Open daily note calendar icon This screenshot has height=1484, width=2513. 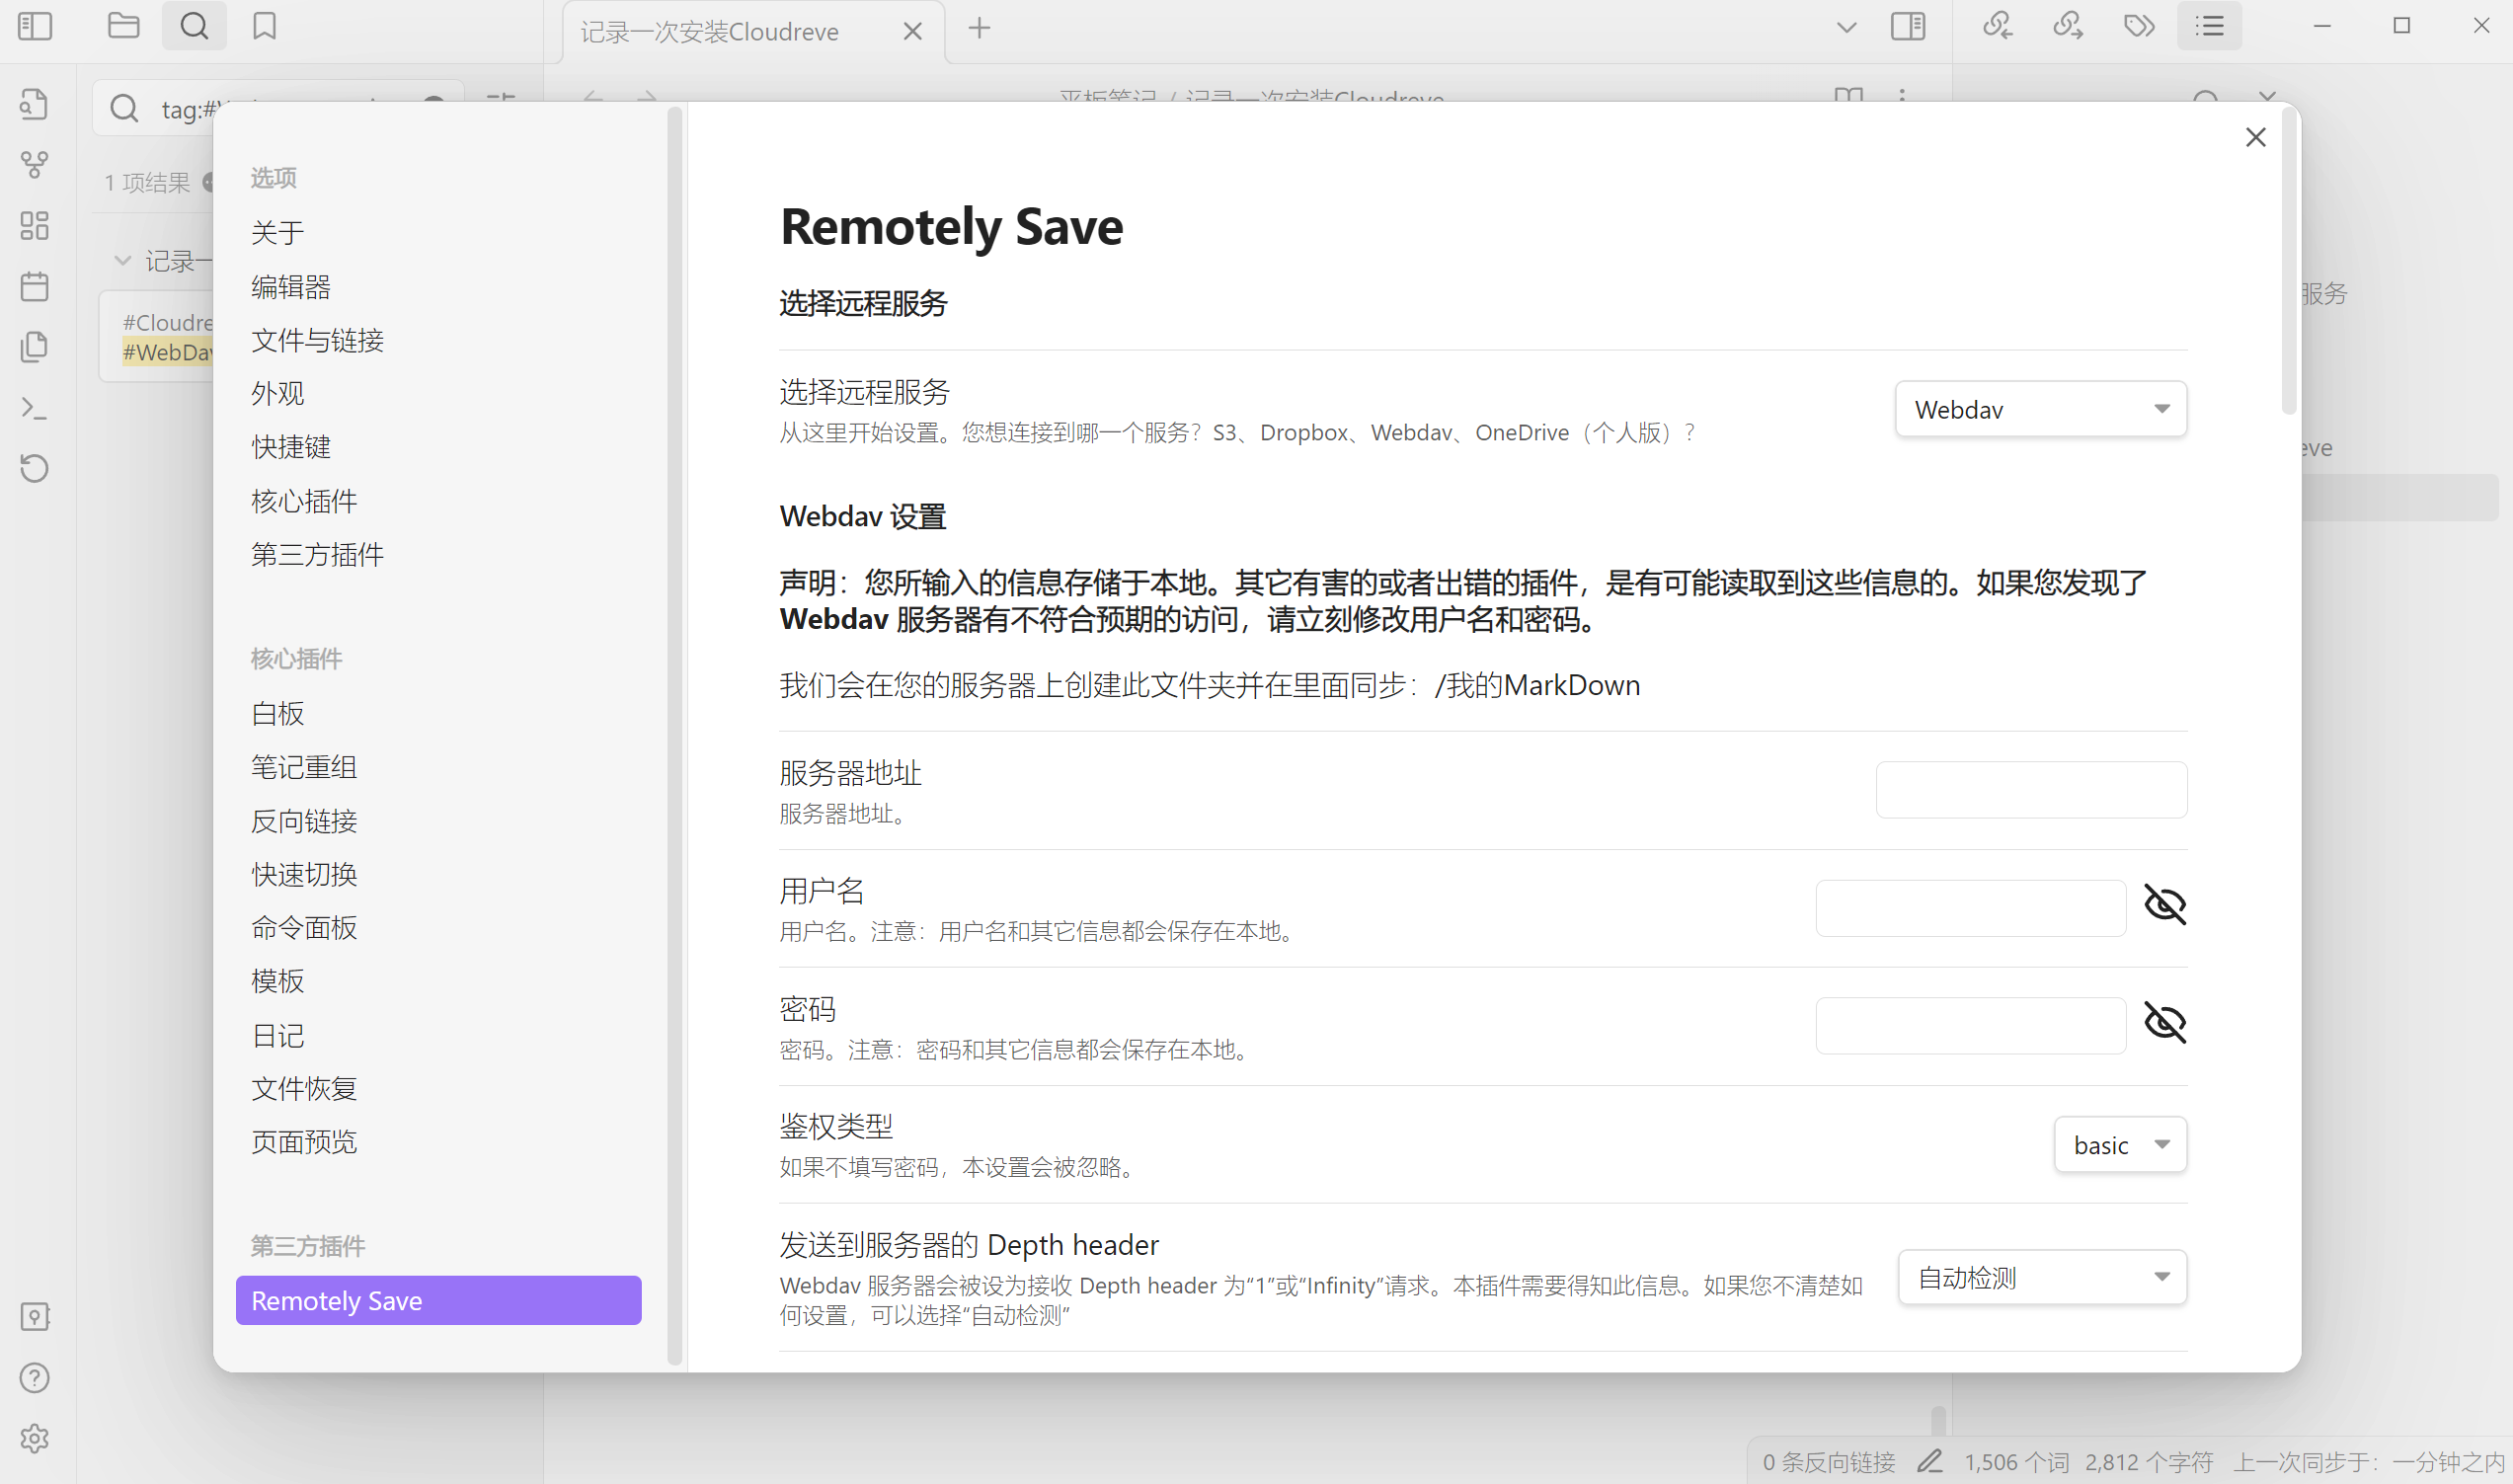click(35, 287)
